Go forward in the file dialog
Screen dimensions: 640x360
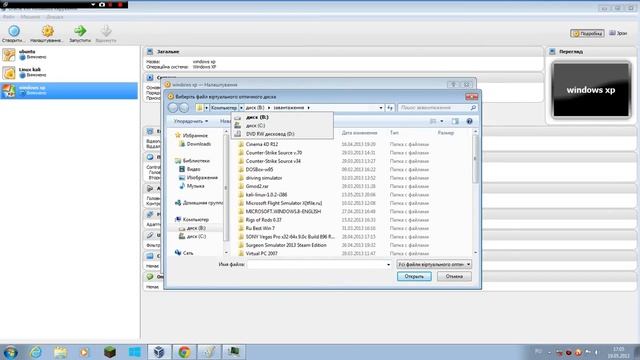coord(184,108)
